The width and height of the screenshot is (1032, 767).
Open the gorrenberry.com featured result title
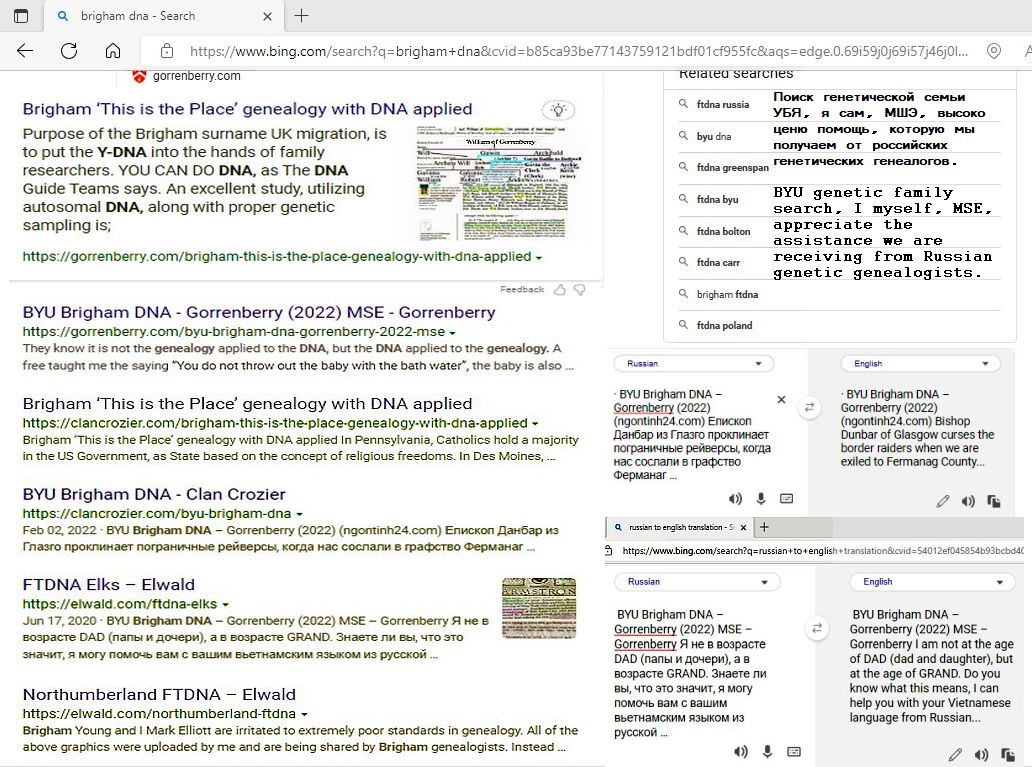coord(247,109)
